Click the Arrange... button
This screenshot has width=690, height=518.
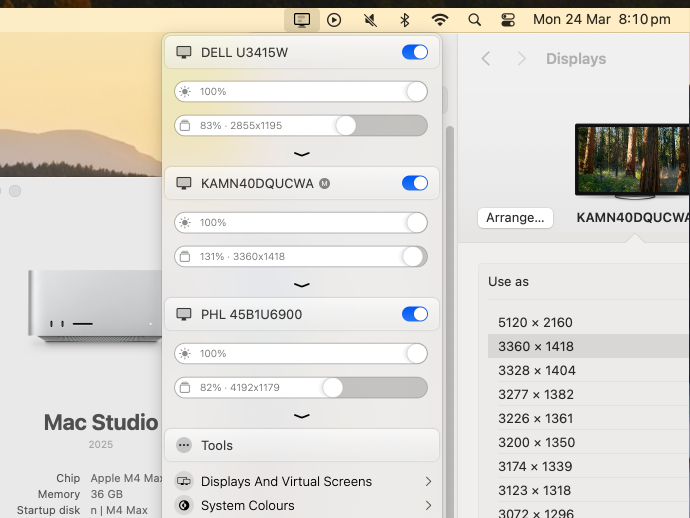point(515,218)
